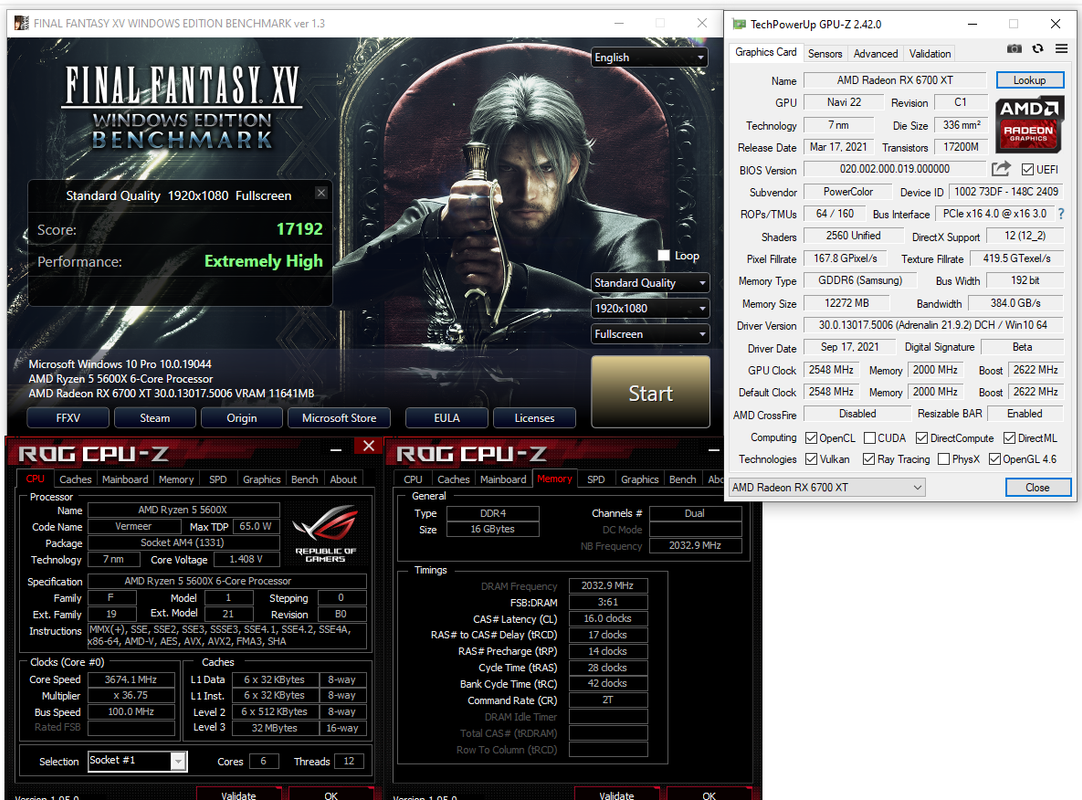This screenshot has height=800, width=1082.
Task: Open Fullscreen display mode dropdown
Action: tap(651, 334)
